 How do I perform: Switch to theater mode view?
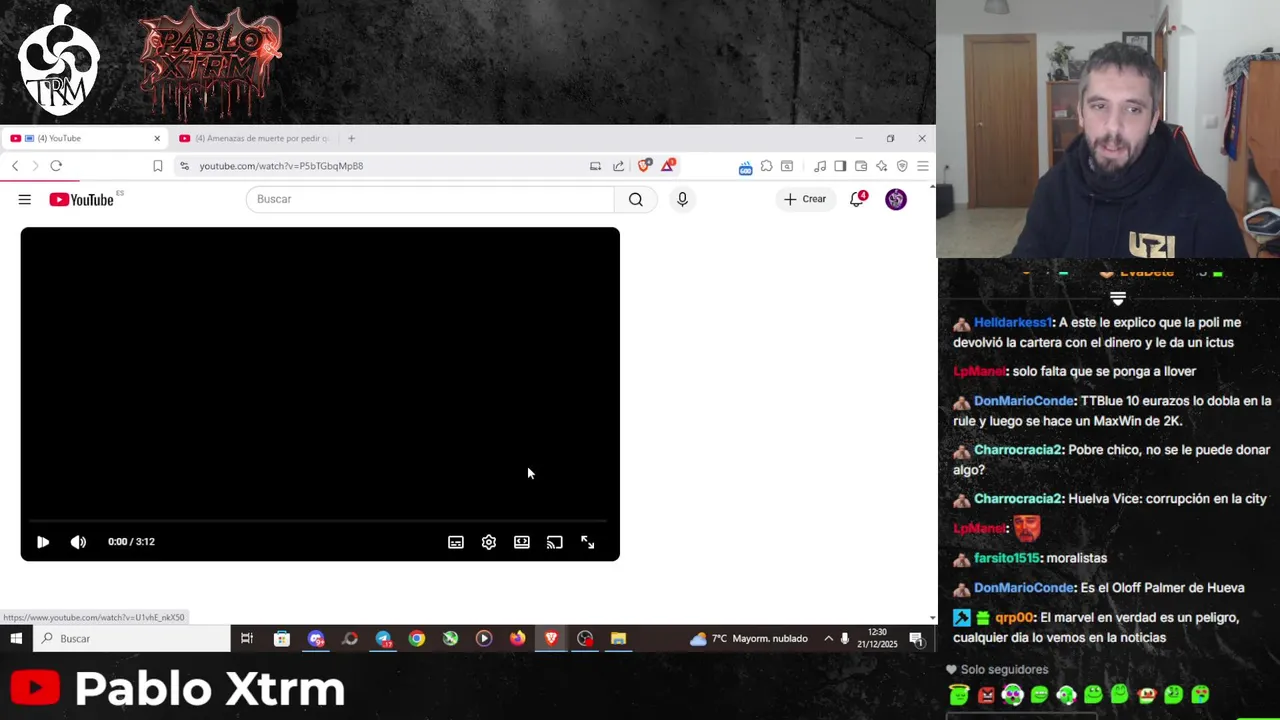[522, 542]
